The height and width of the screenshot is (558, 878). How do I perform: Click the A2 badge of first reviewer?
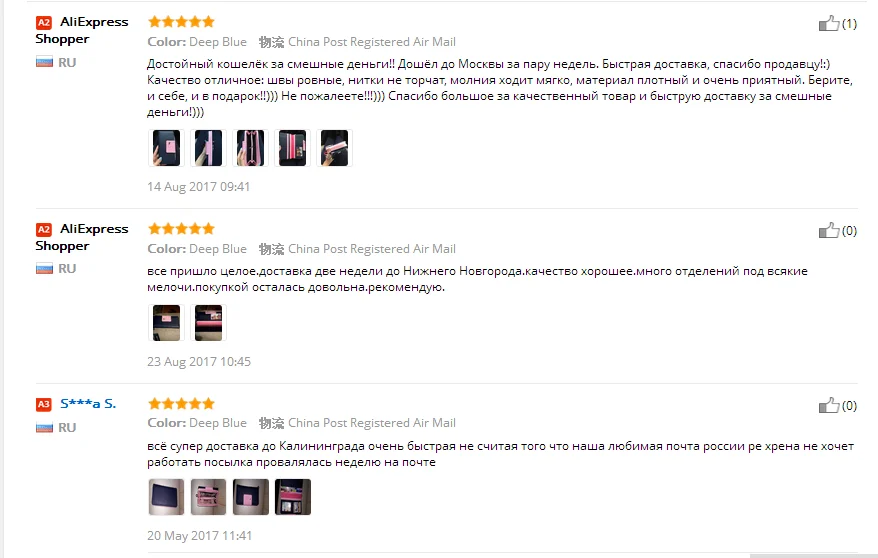(44, 22)
